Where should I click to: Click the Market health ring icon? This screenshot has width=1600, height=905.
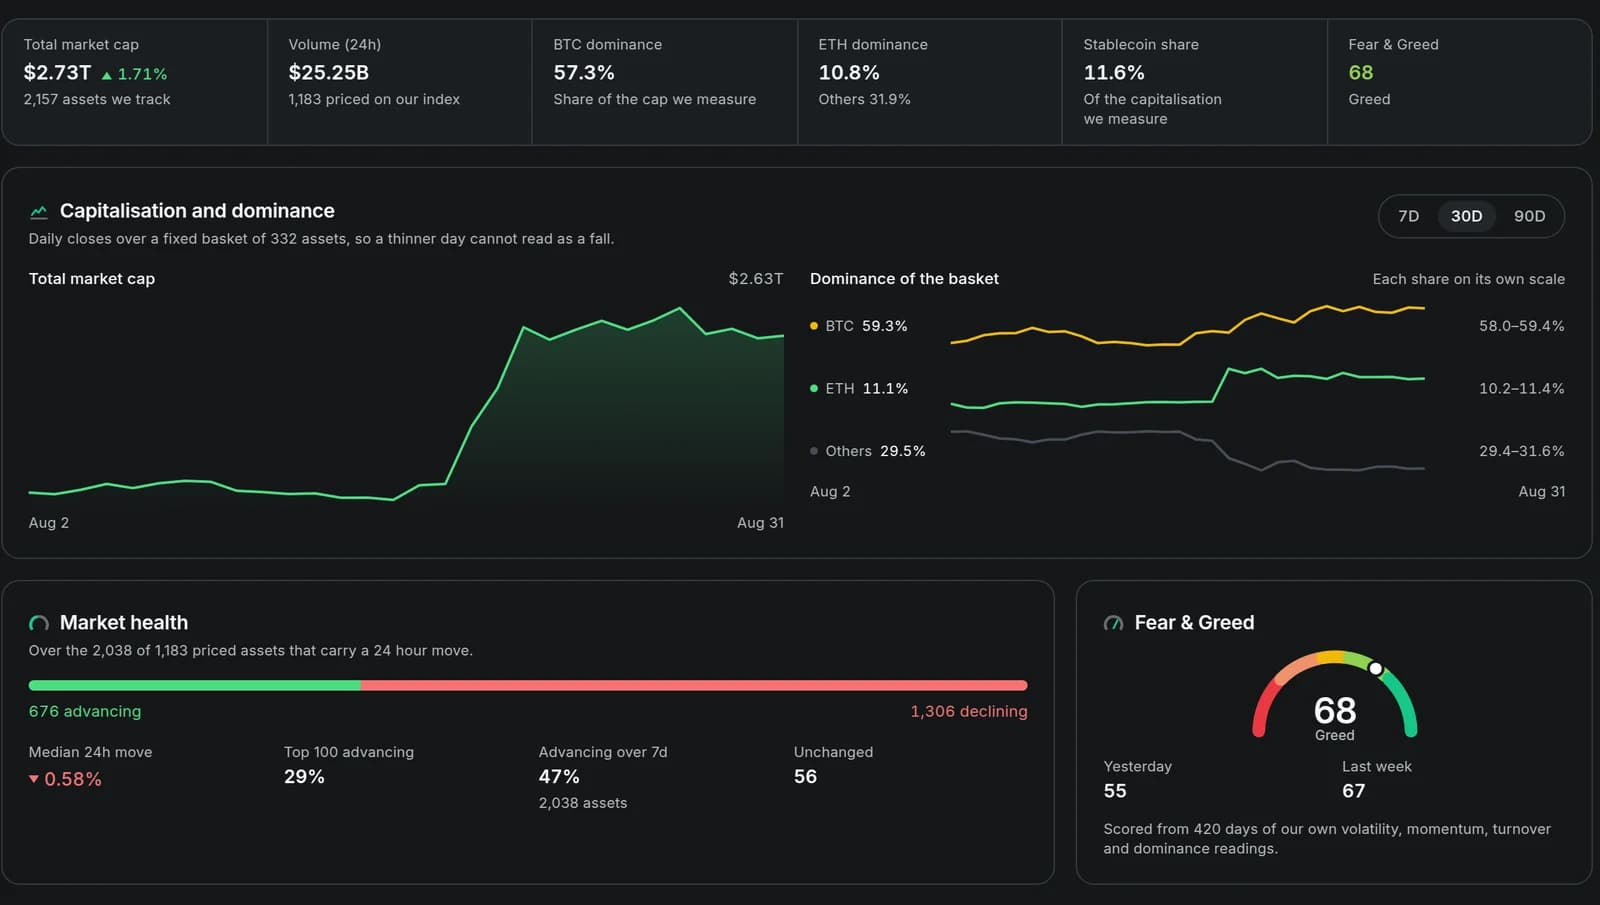(39, 623)
